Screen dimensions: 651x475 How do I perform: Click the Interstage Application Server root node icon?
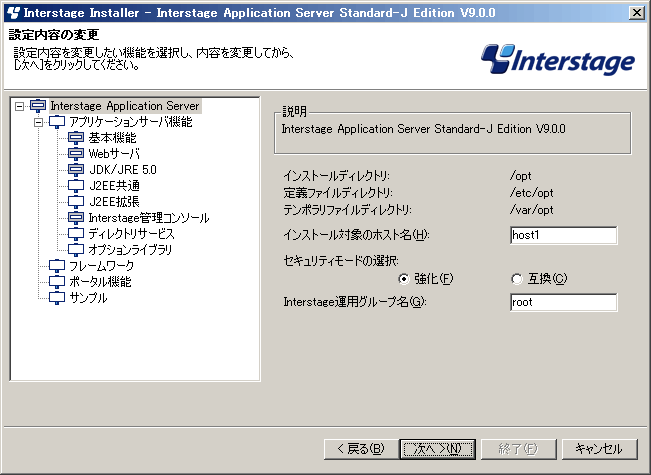[x=38, y=106]
